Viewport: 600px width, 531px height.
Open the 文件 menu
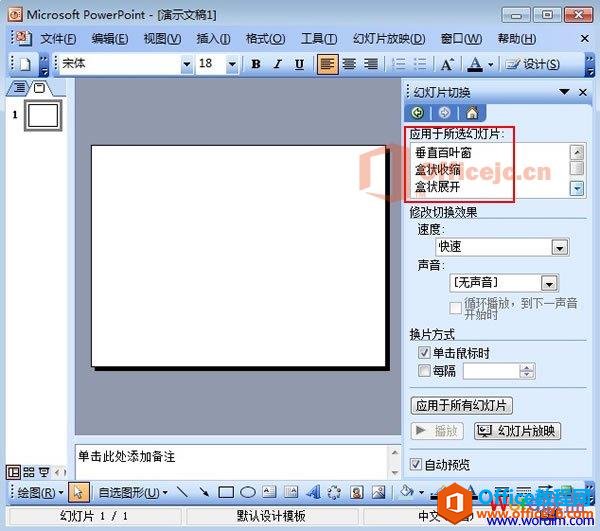[58, 39]
